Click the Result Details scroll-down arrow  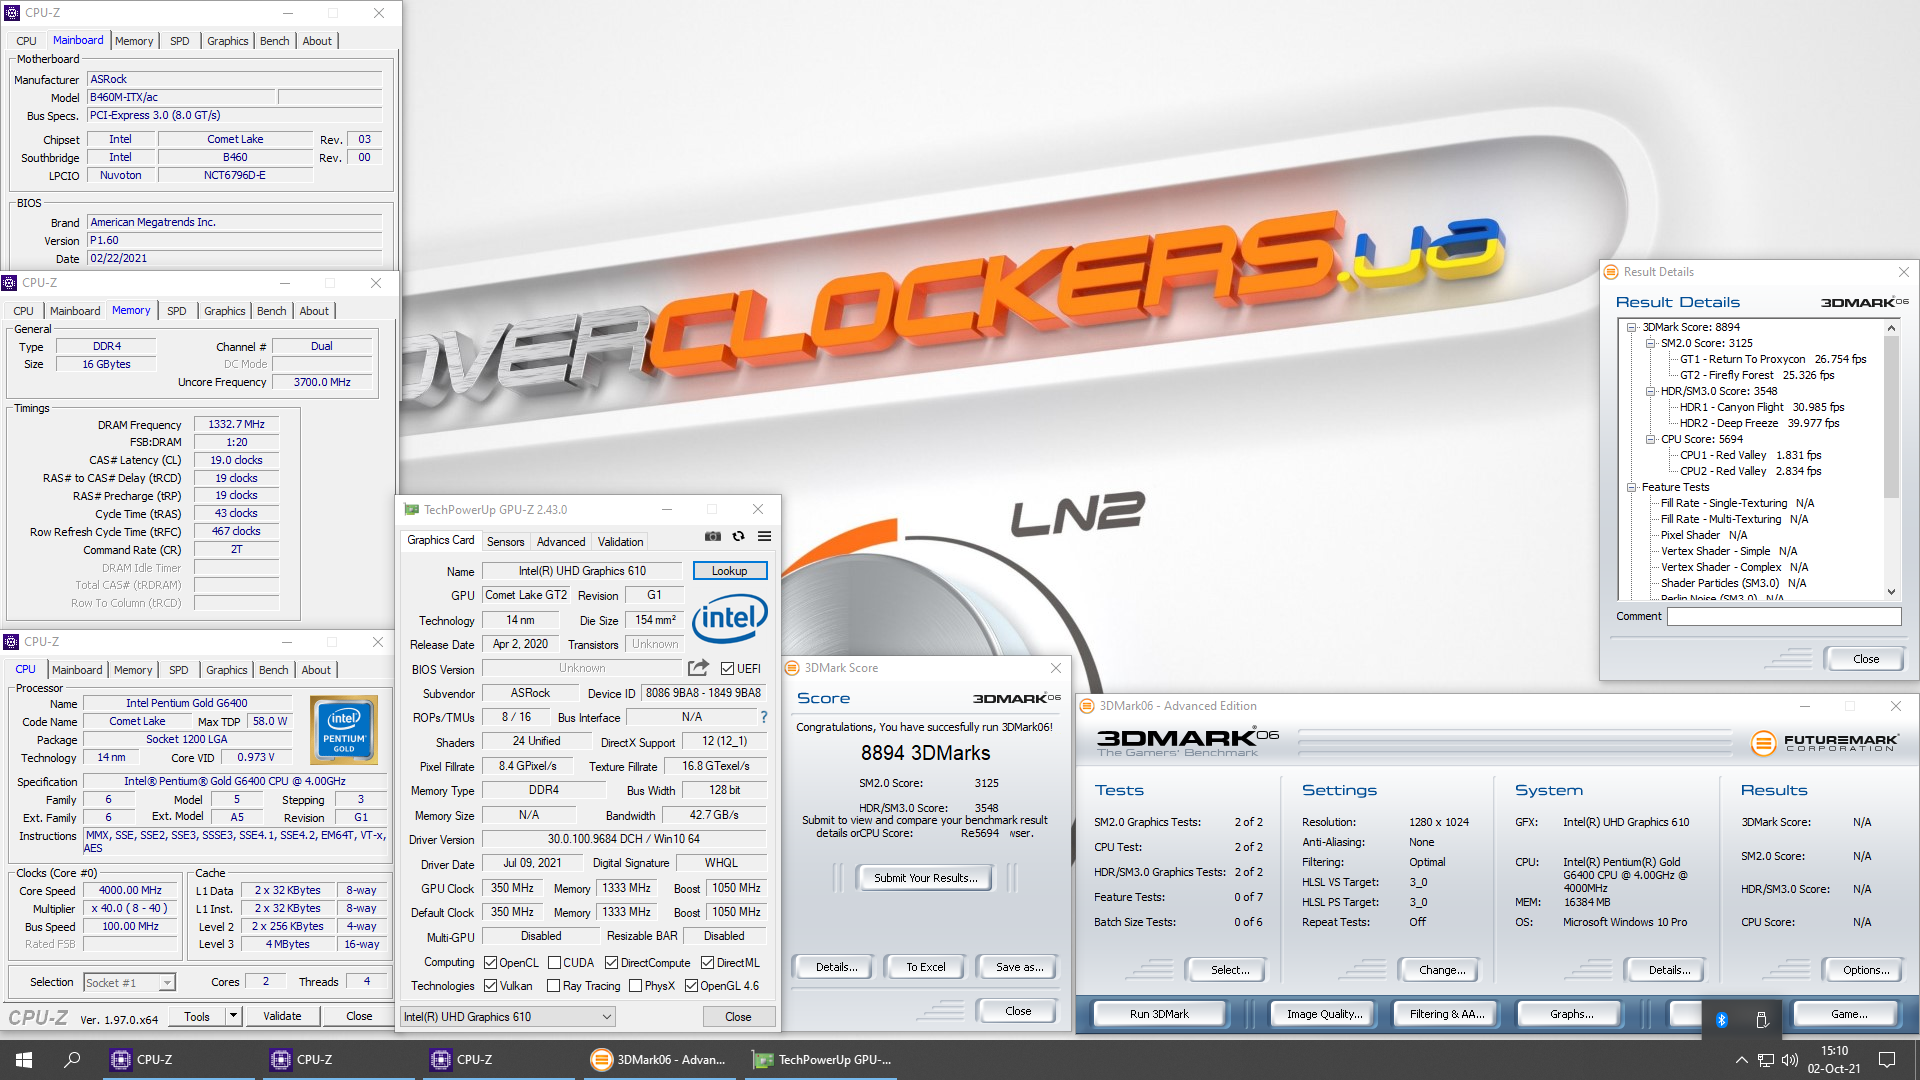(1891, 592)
